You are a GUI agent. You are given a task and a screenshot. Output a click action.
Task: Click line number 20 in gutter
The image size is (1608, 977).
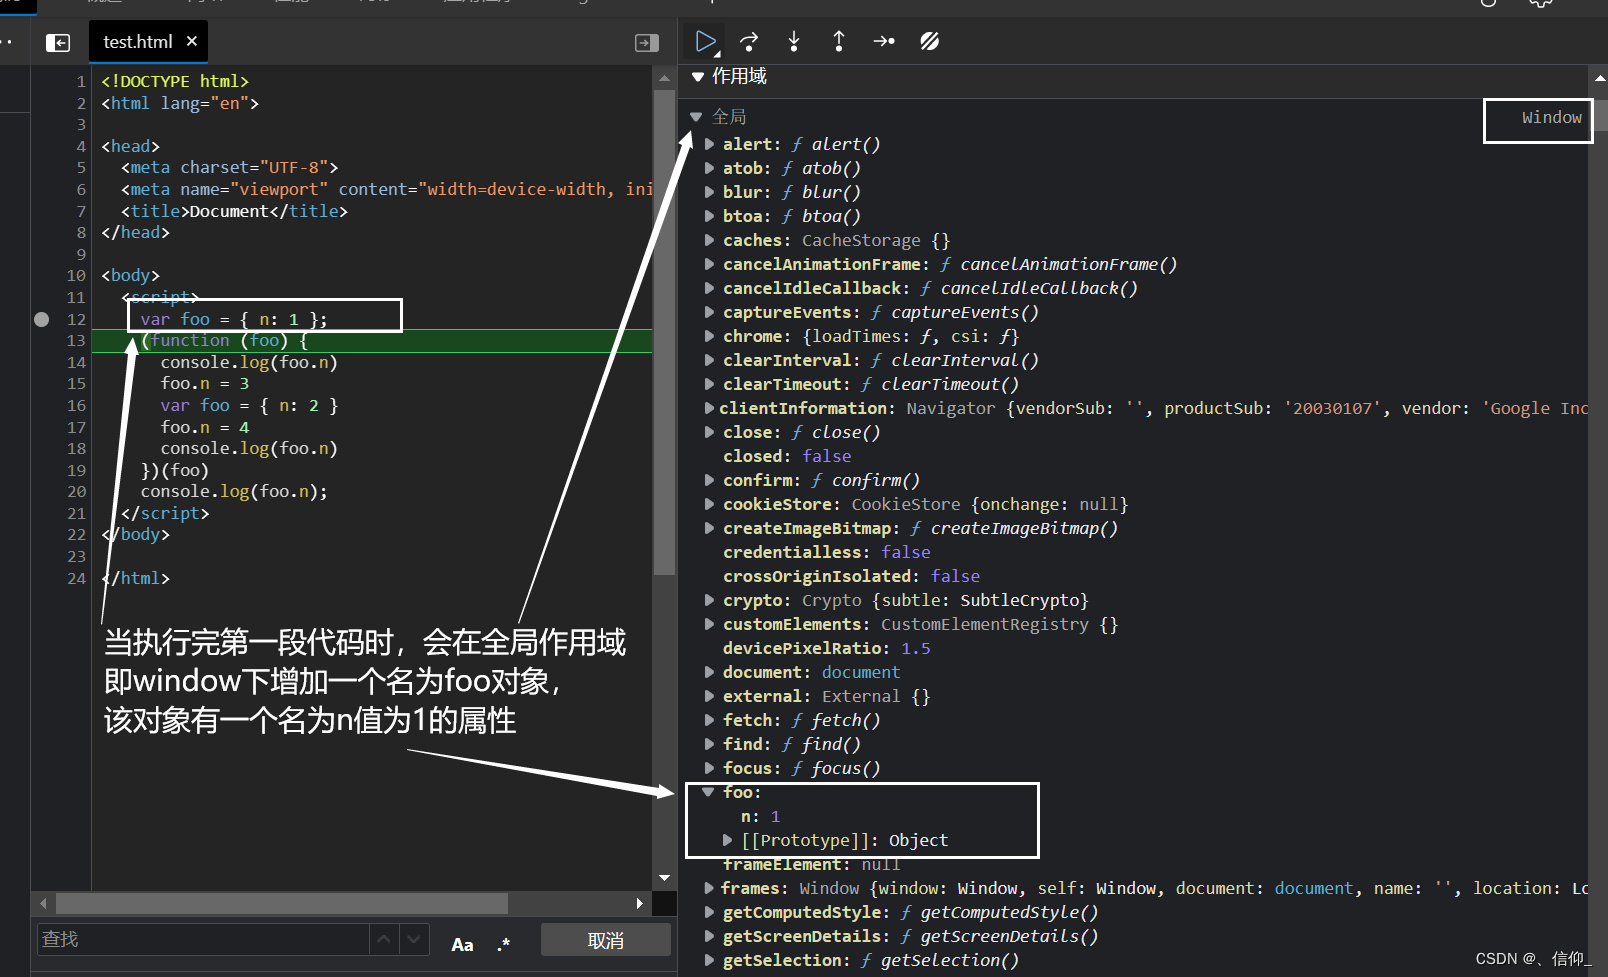76,491
